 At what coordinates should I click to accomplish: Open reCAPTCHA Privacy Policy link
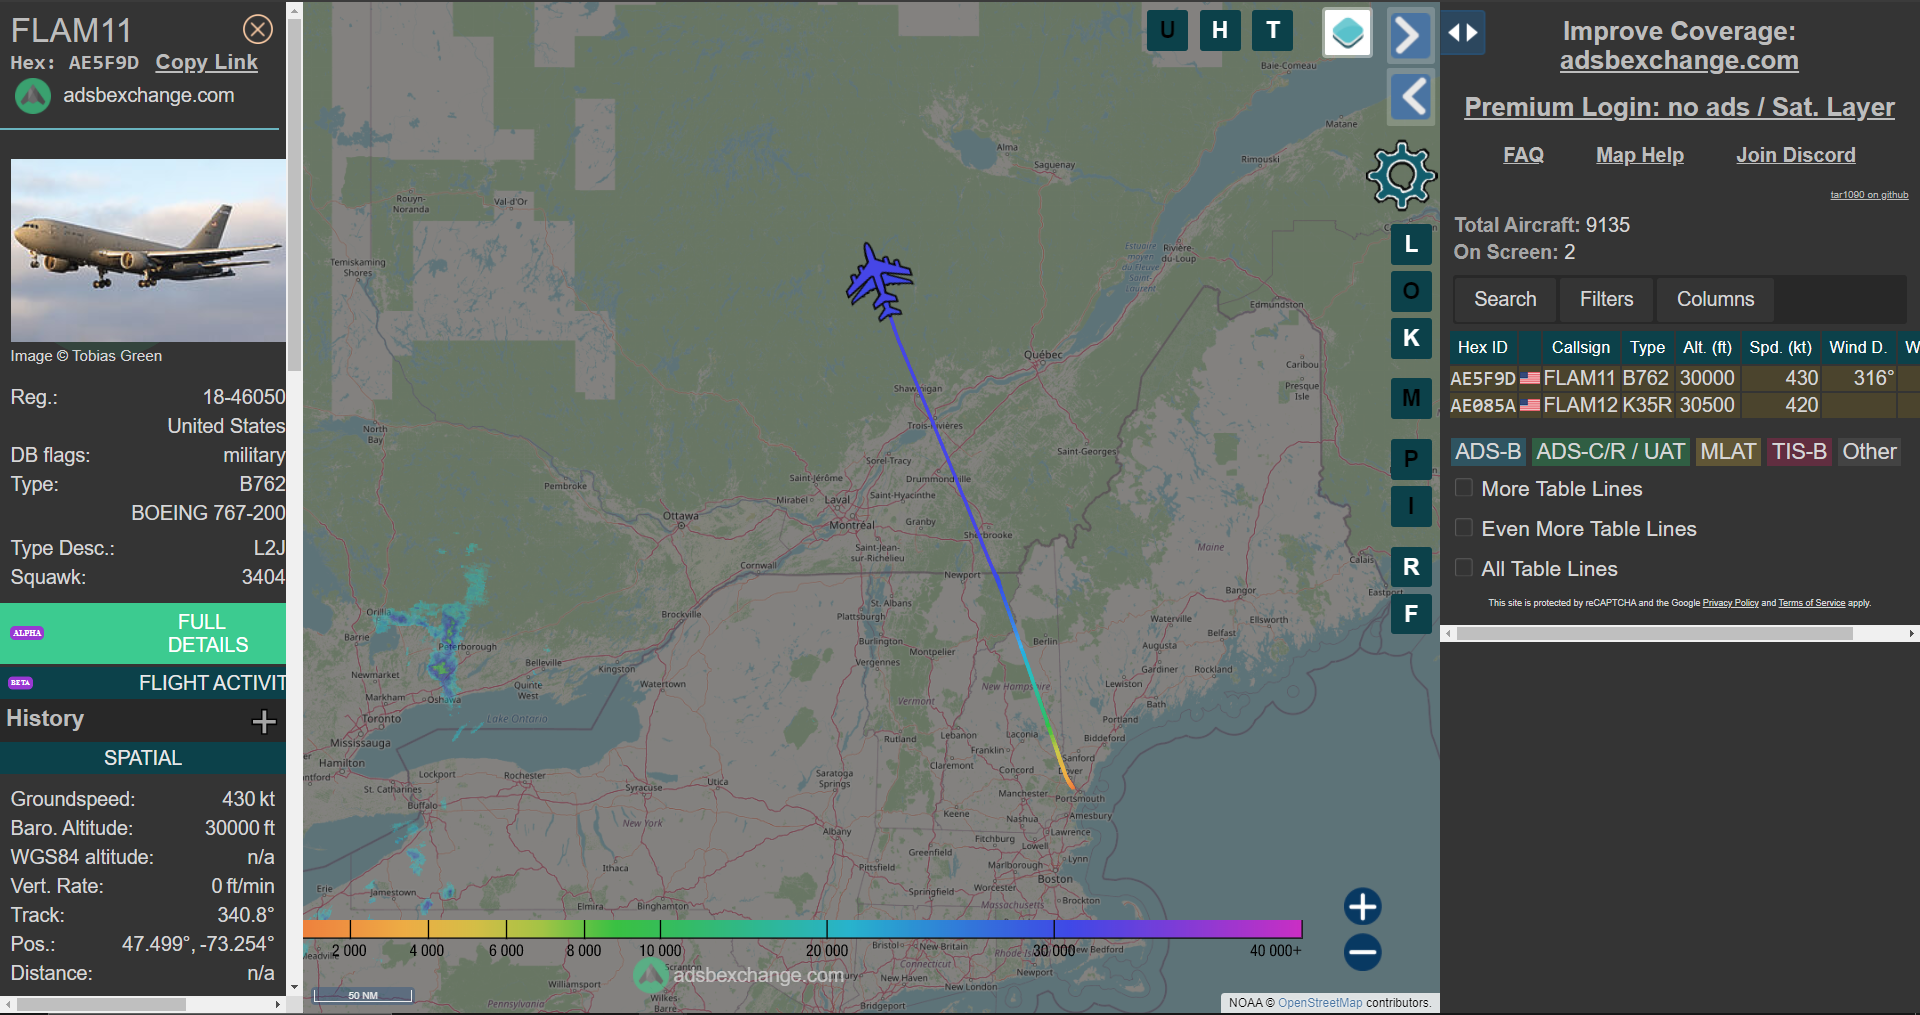[x=1730, y=603]
